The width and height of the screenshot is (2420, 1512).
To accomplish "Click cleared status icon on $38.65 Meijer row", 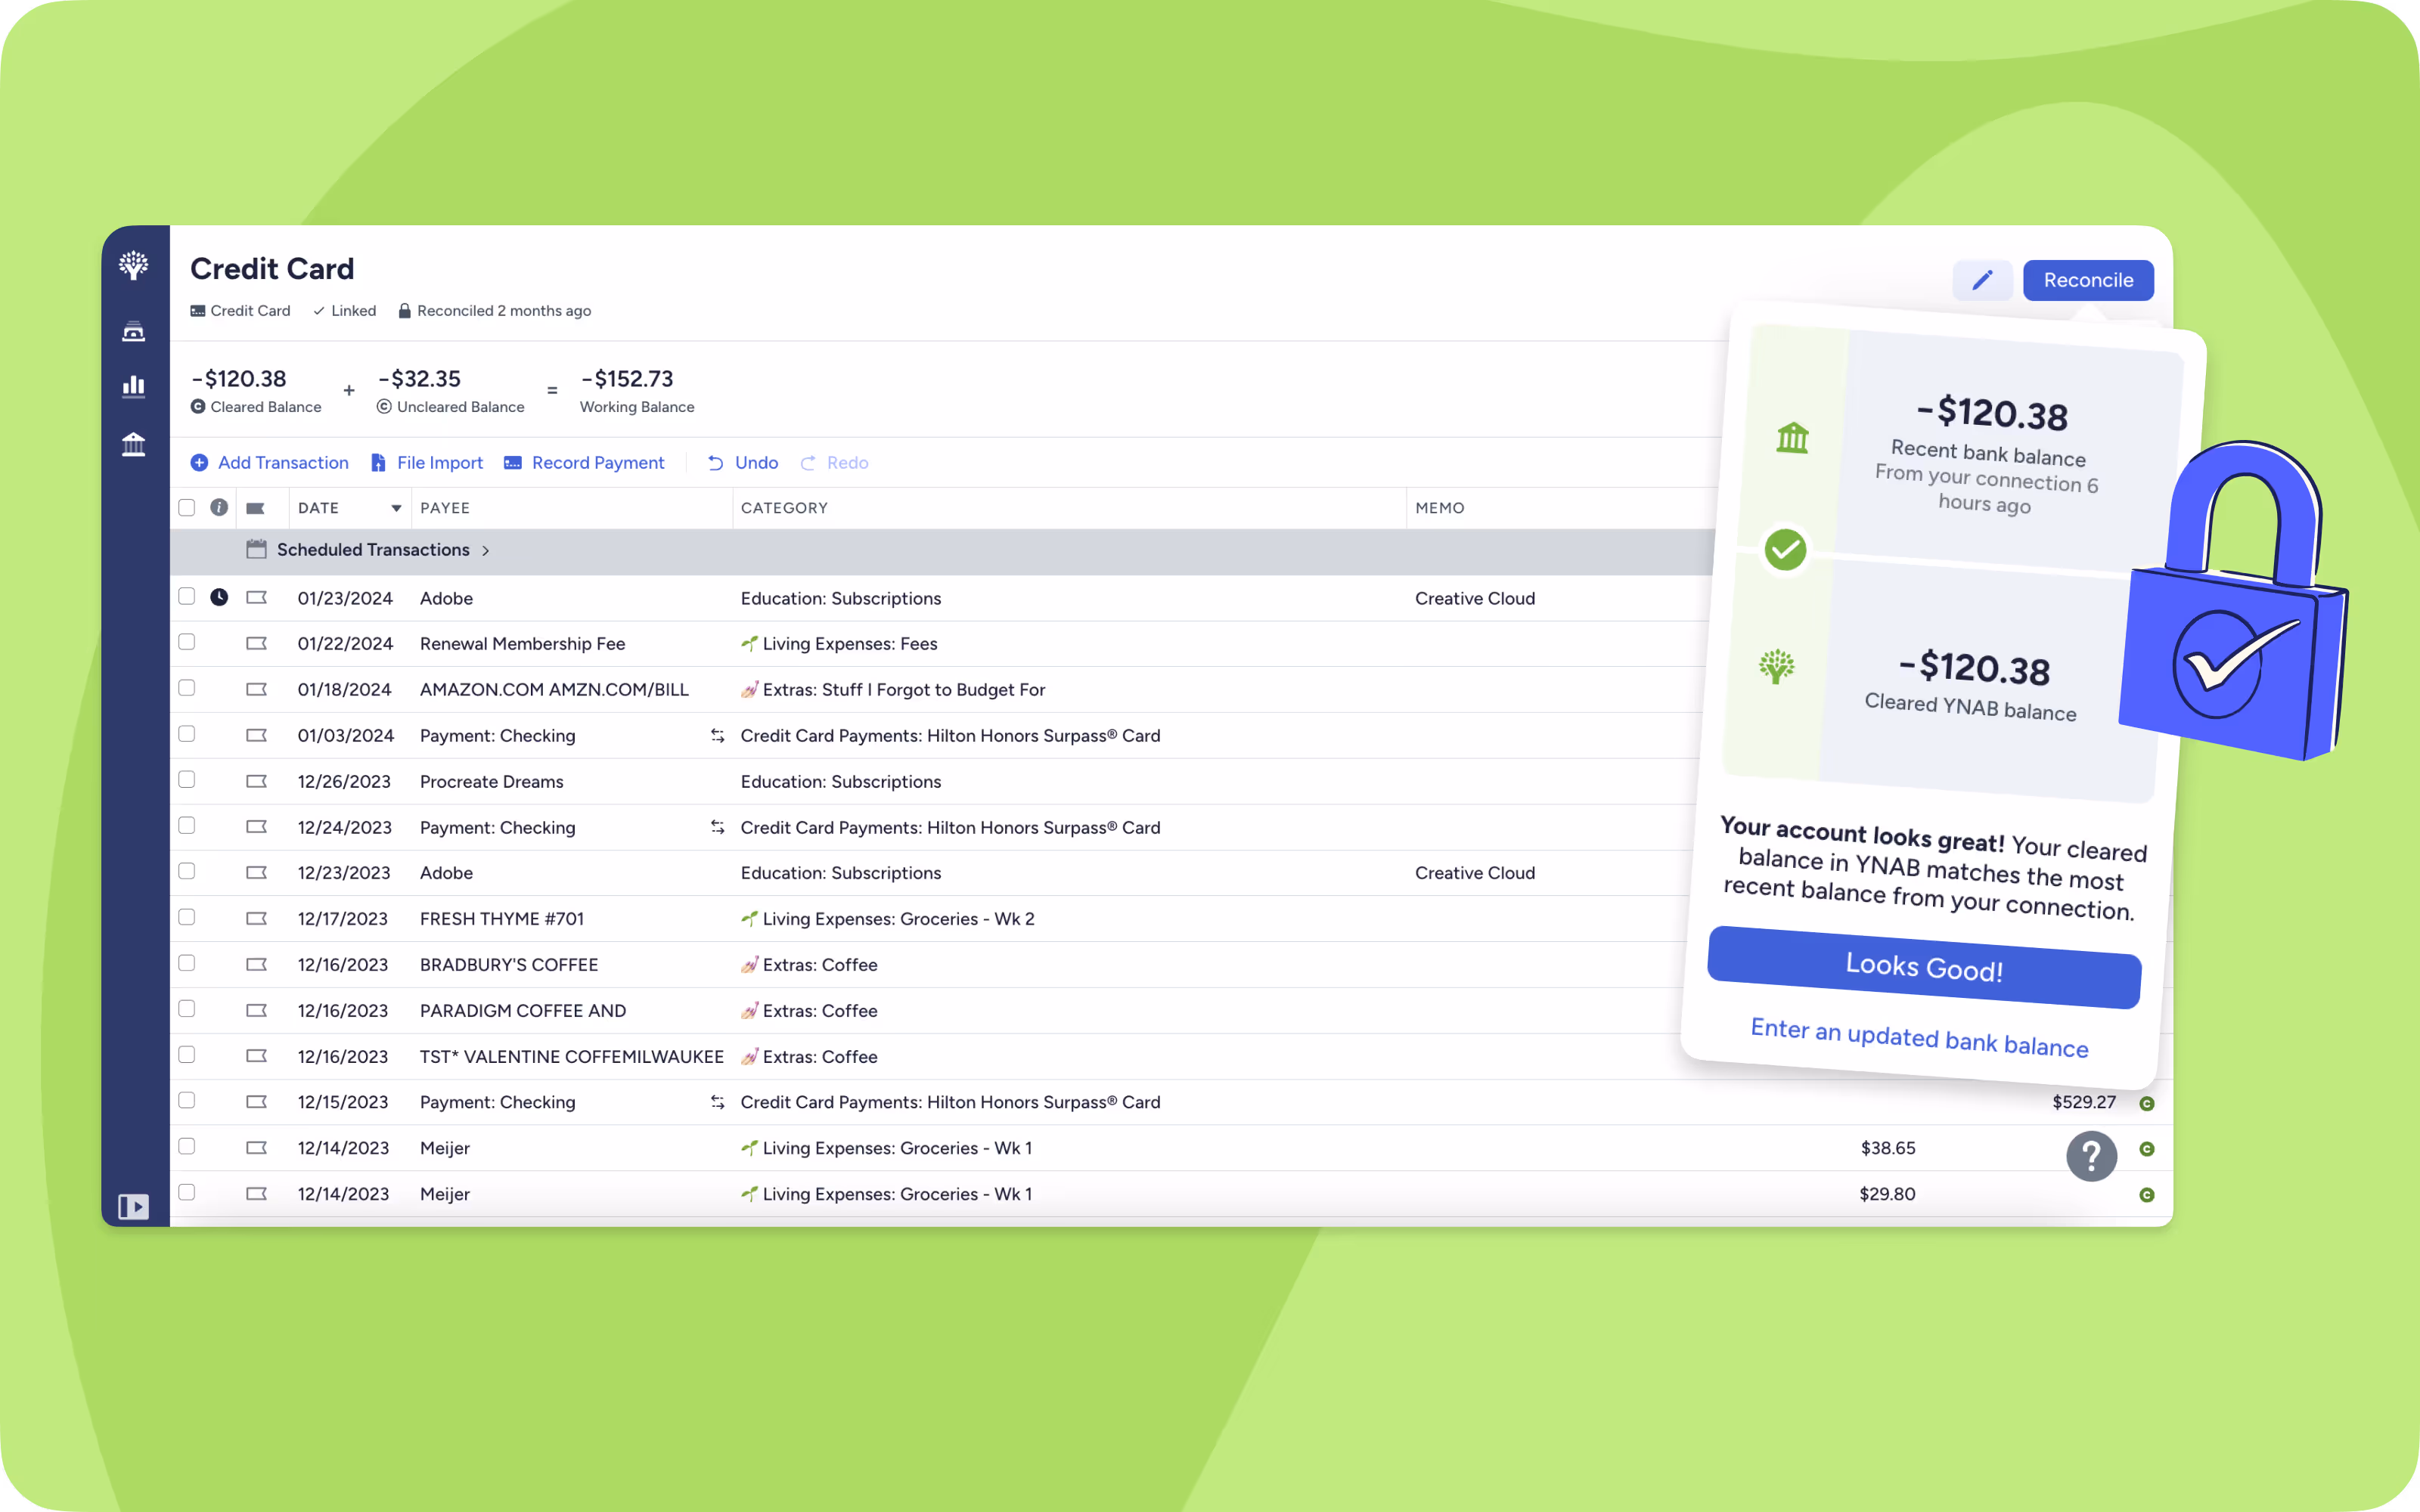I will tap(2146, 1149).
